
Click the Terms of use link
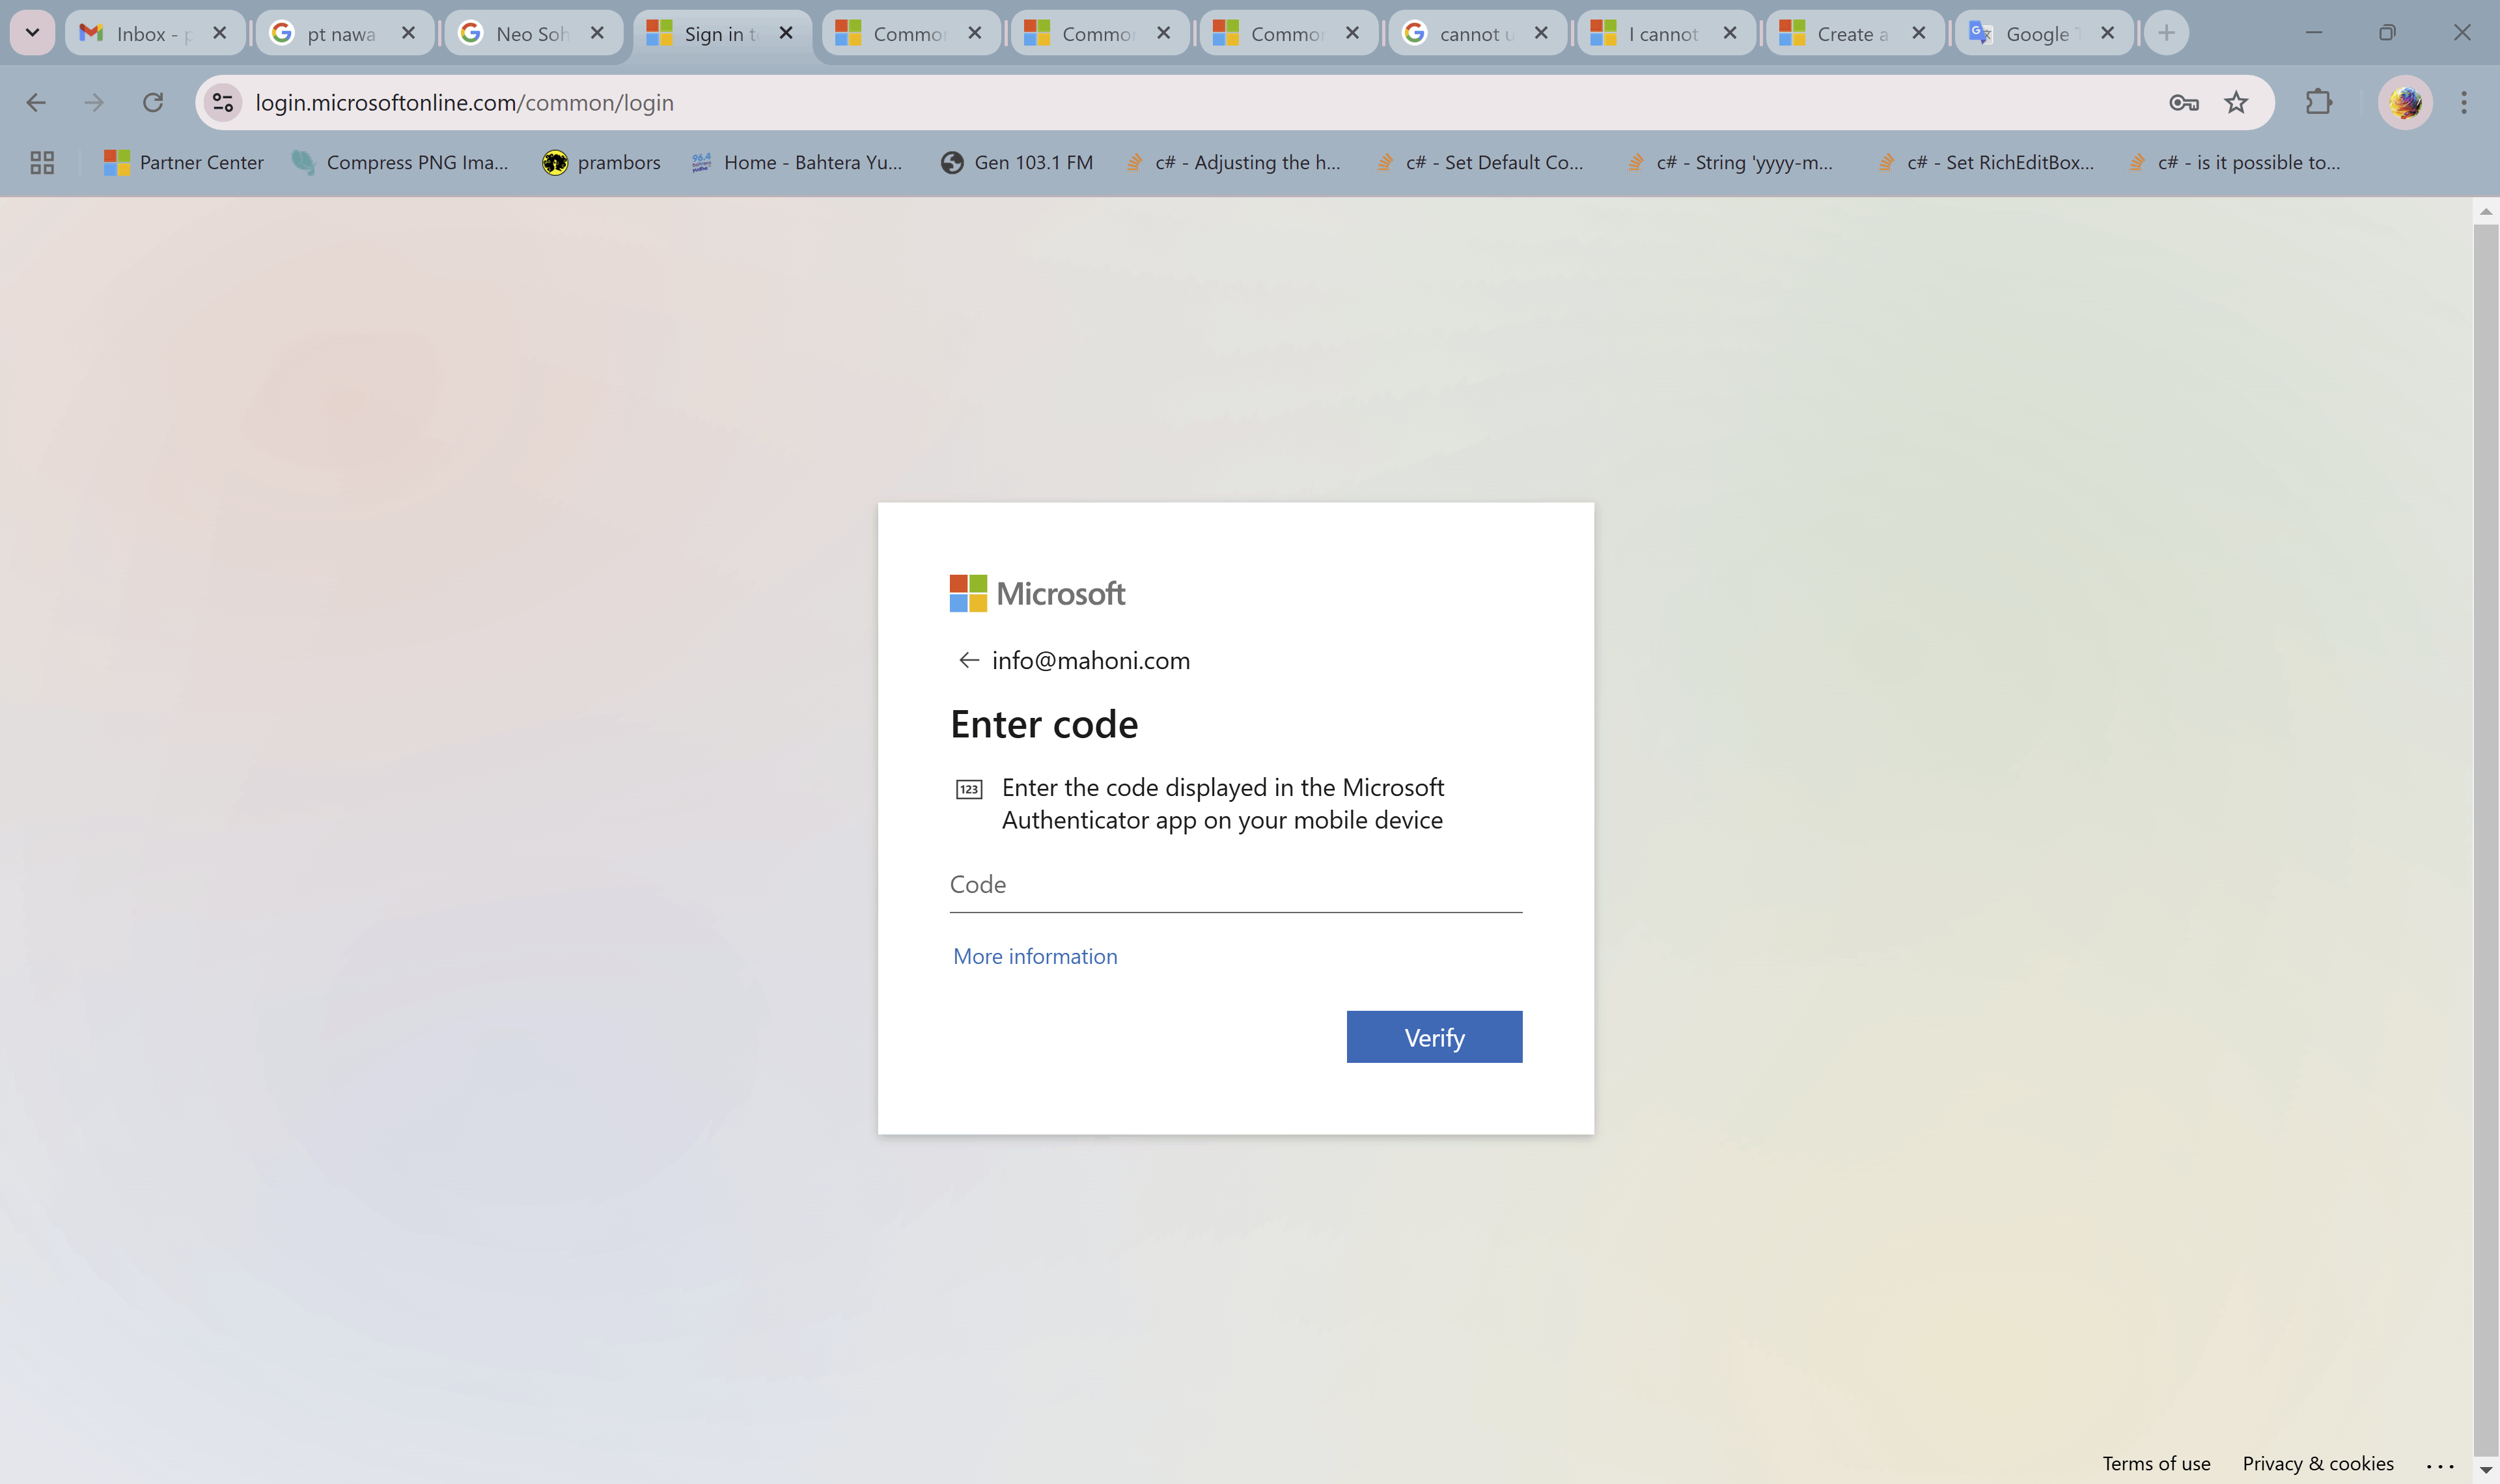point(2156,1463)
